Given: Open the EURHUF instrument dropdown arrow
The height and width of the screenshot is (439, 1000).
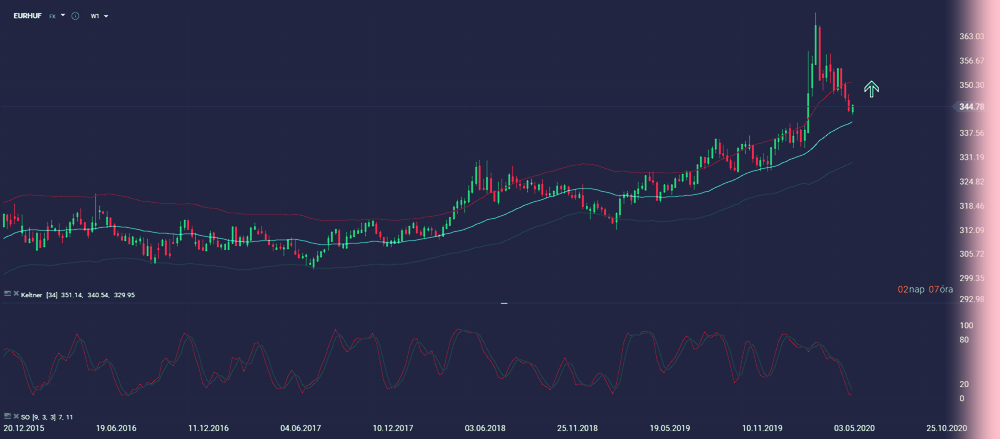Looking at the screenshot, I should [x=63, y=17].
